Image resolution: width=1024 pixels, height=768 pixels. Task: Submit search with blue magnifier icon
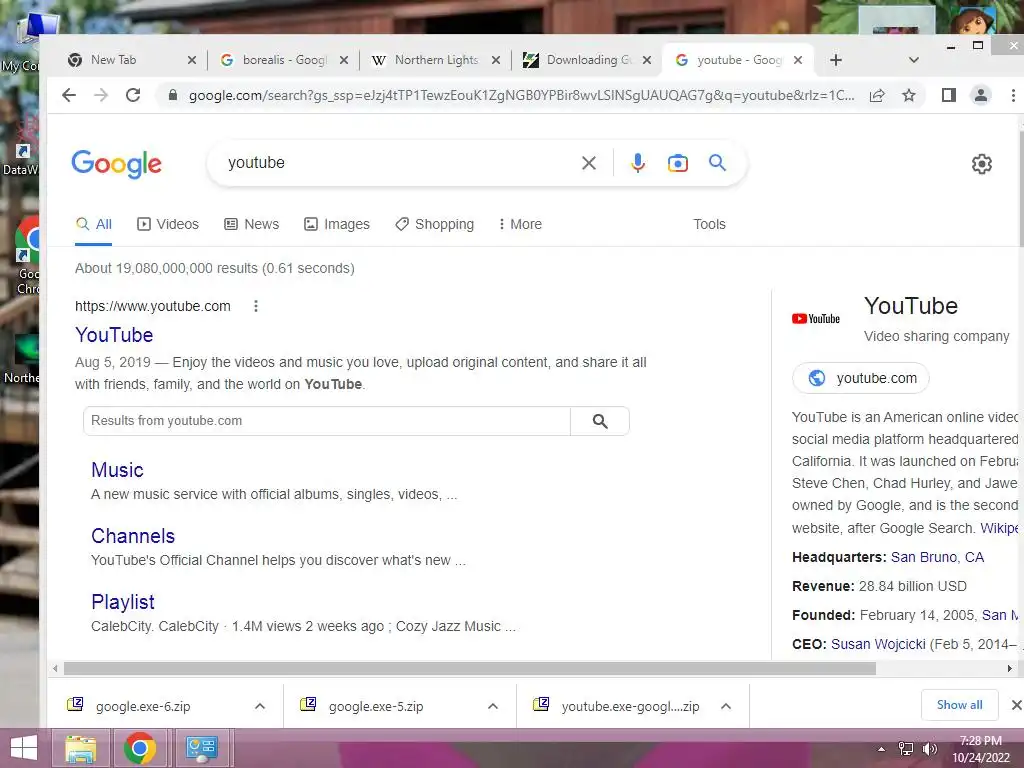coord(717,163)
